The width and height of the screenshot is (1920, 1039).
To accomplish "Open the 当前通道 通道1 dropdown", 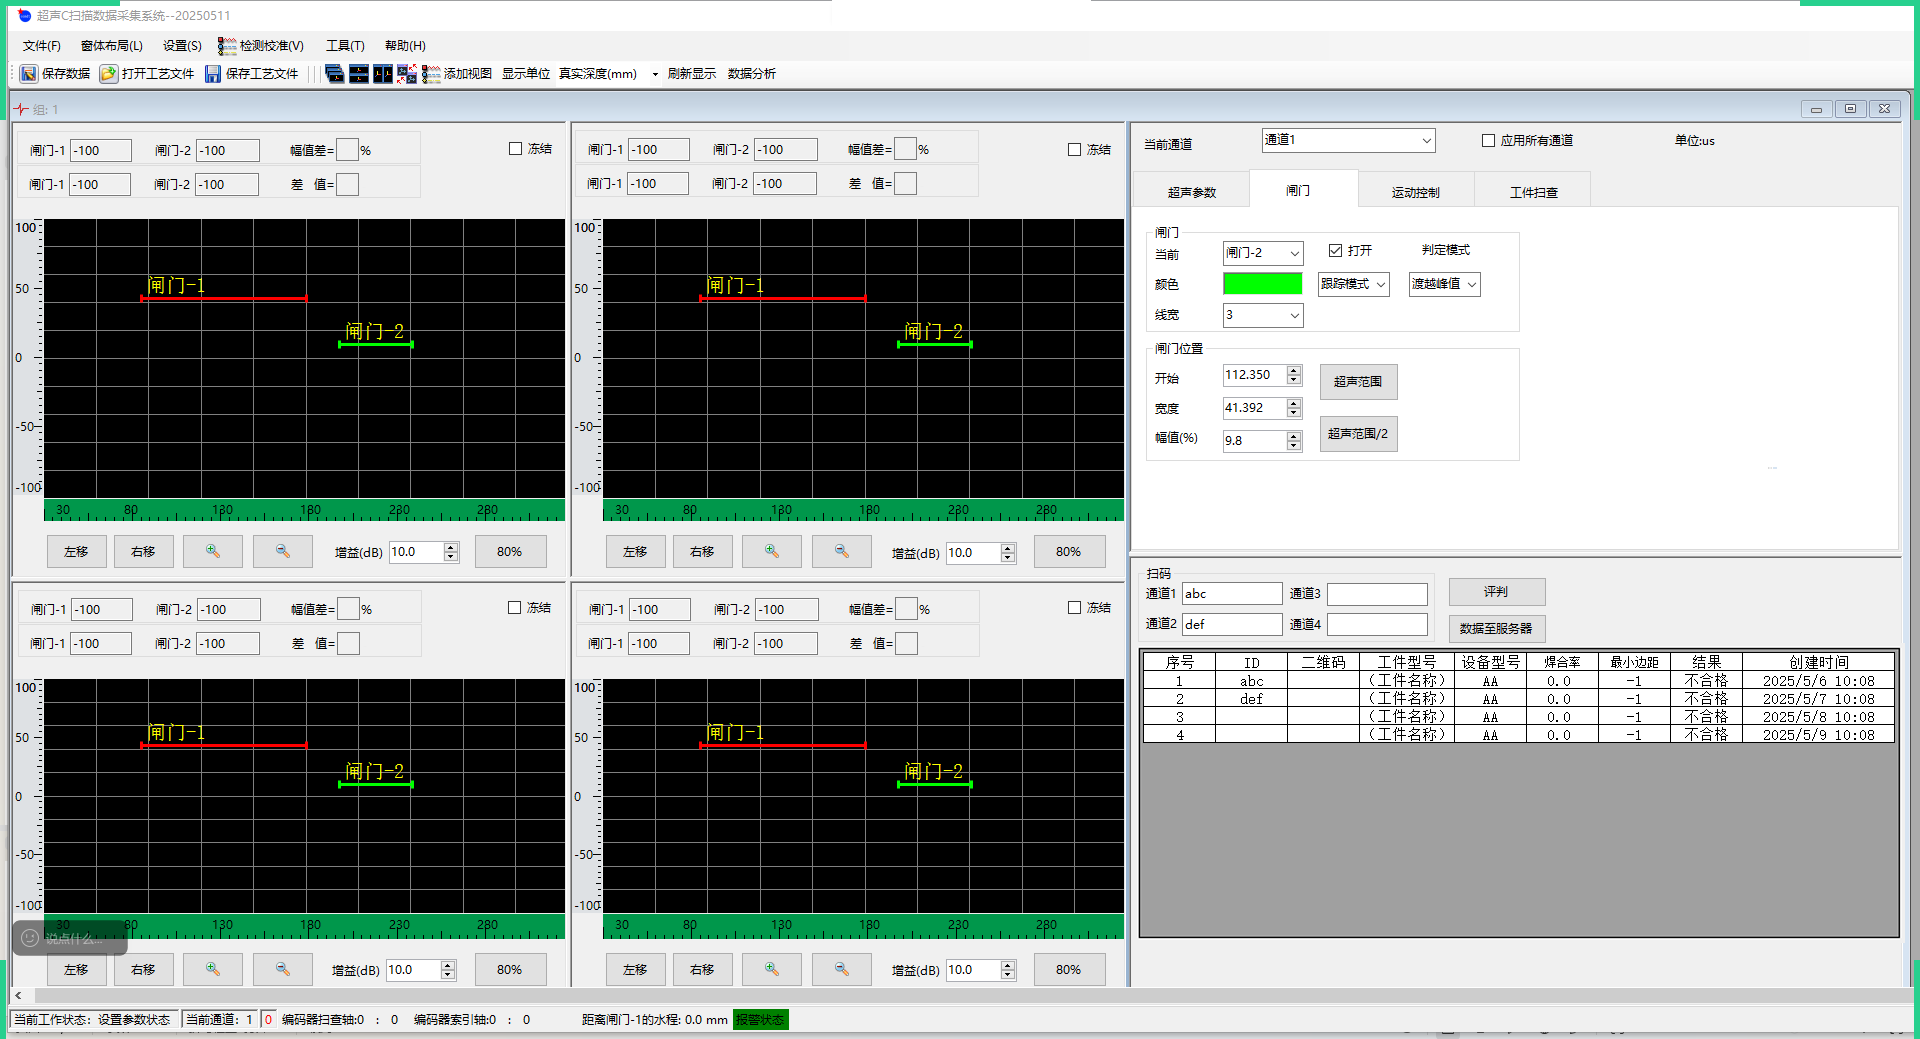I will (x=1348, y=141).
